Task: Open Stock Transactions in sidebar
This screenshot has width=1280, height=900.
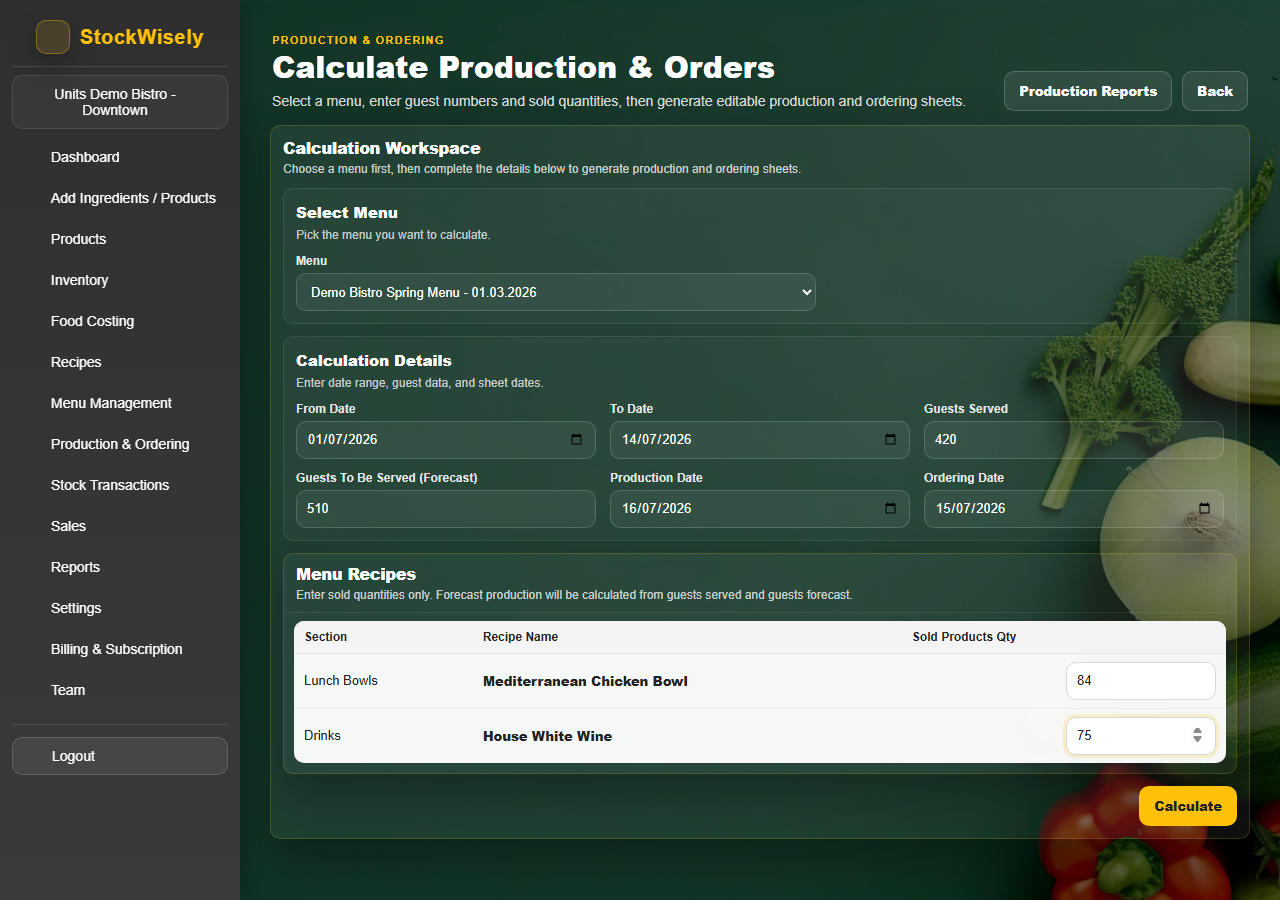Action: click(110, 485)
